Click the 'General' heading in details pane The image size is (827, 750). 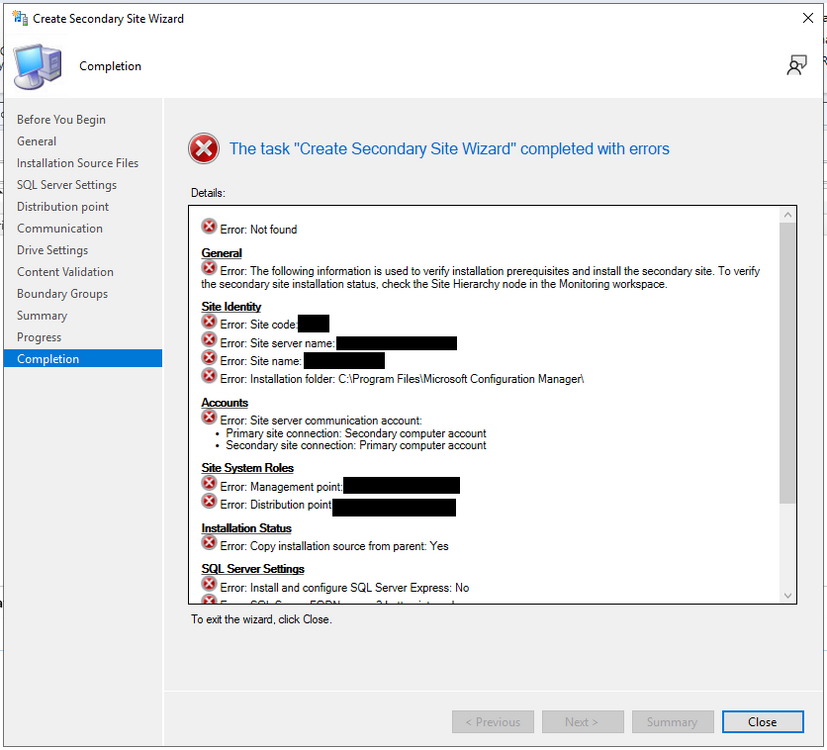(222, 253)
